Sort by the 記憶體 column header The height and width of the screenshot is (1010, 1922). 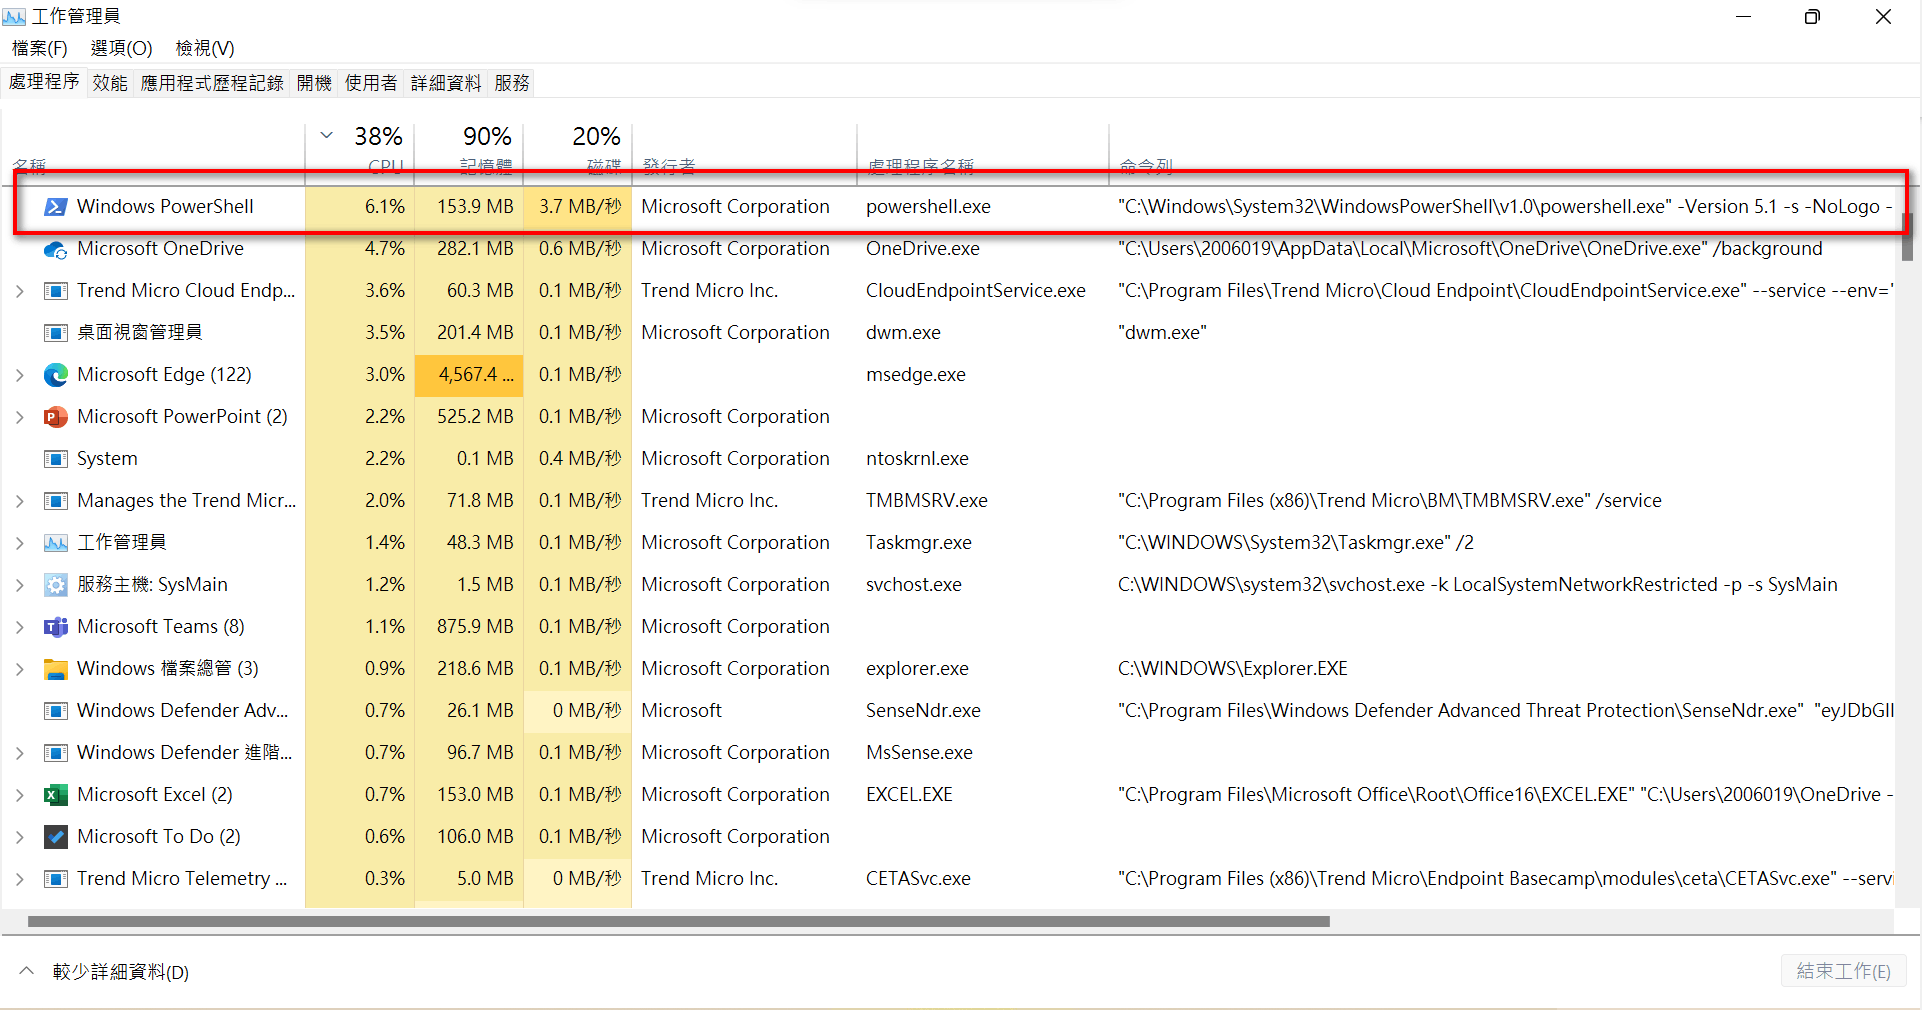469,153
